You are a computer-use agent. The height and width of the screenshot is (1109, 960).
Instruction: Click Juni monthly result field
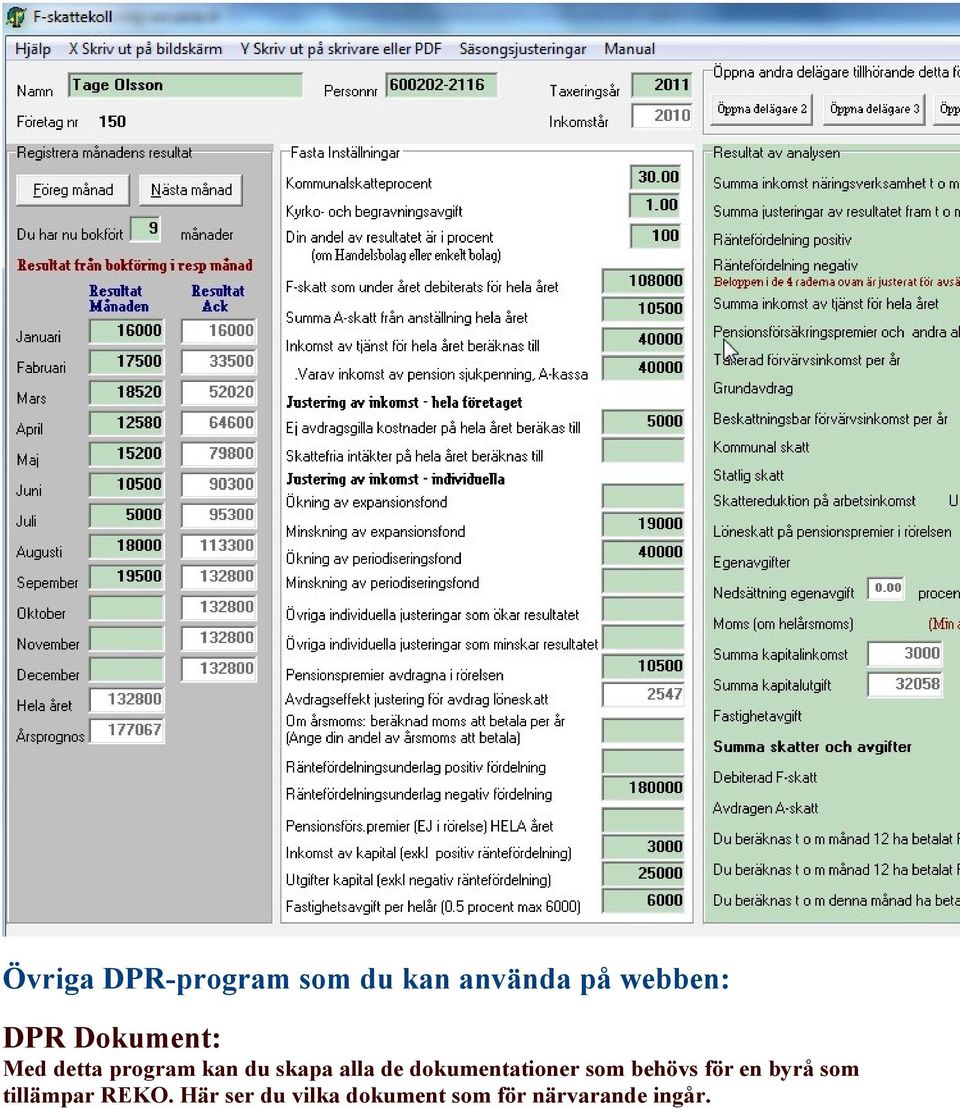(127, 484)
